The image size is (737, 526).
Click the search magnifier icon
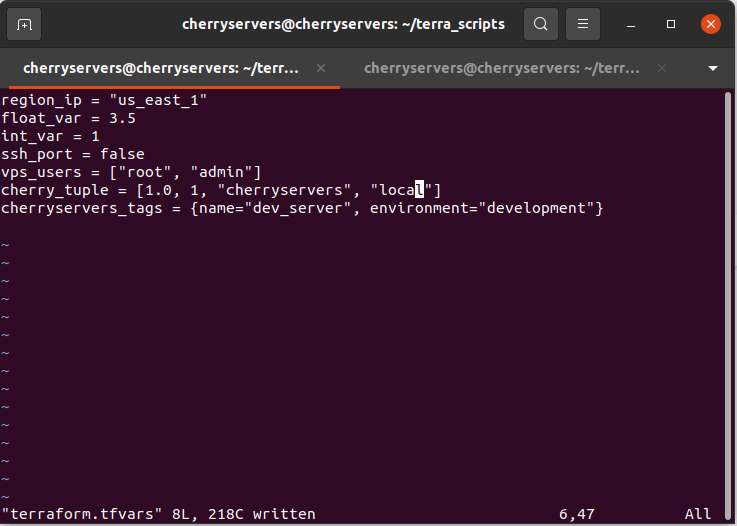[x=541, y=24]
